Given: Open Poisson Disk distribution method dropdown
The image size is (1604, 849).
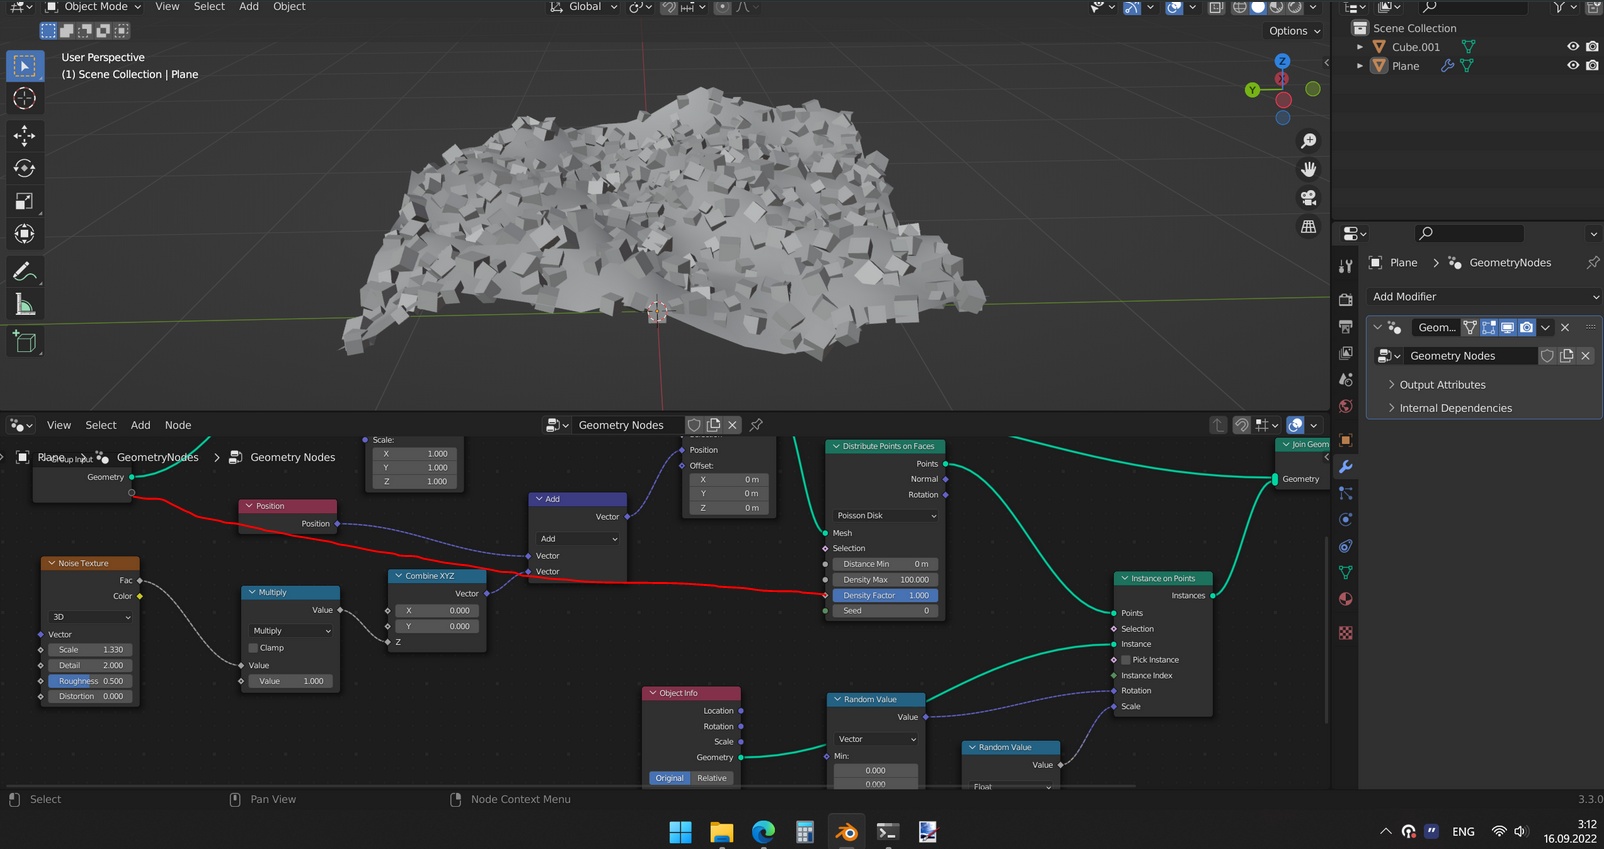Looking at the screenshot, I should click(x=886, y=516).
